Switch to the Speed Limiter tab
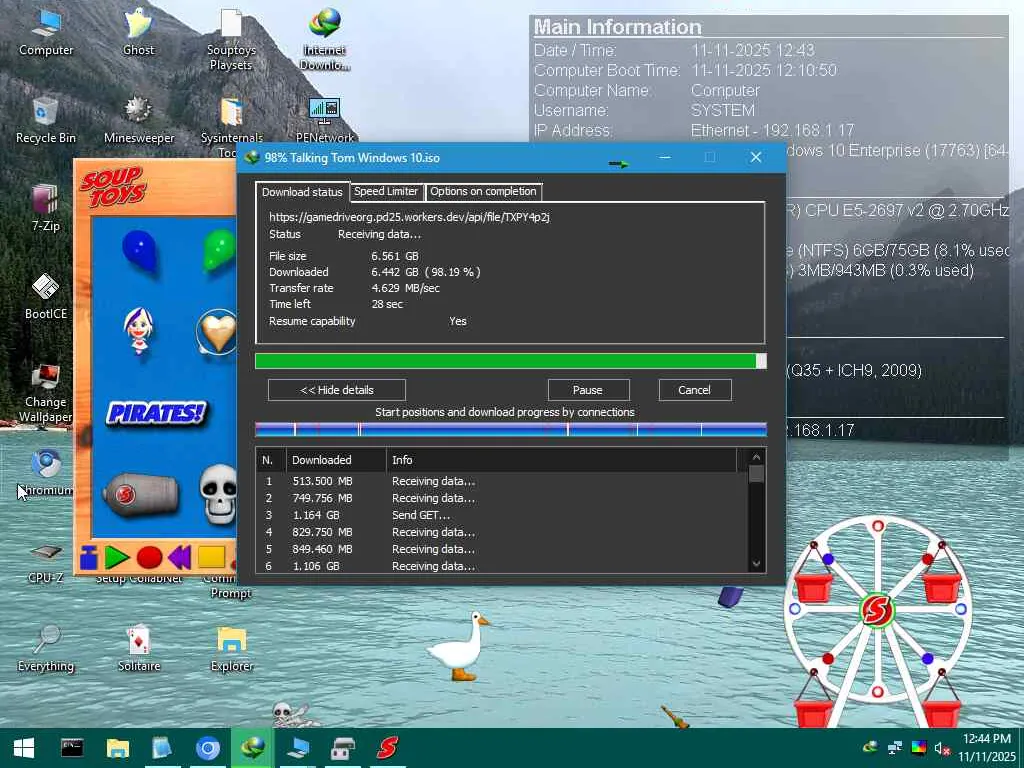Screen dimensions: 1024x768 (386, 191)
